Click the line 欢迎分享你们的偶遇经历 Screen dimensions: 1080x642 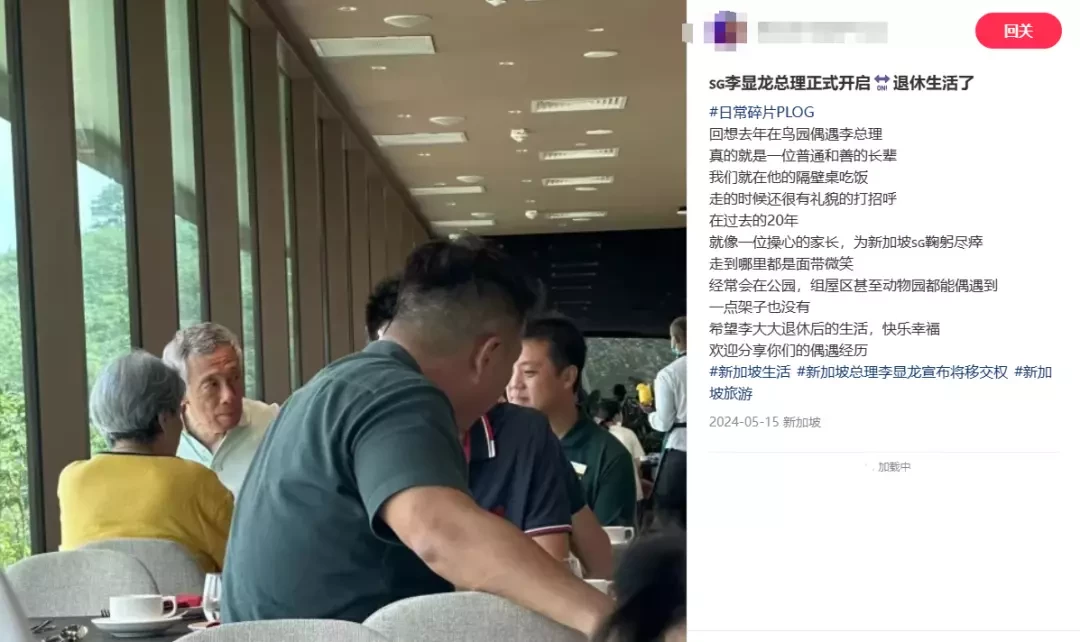[788, 350]
